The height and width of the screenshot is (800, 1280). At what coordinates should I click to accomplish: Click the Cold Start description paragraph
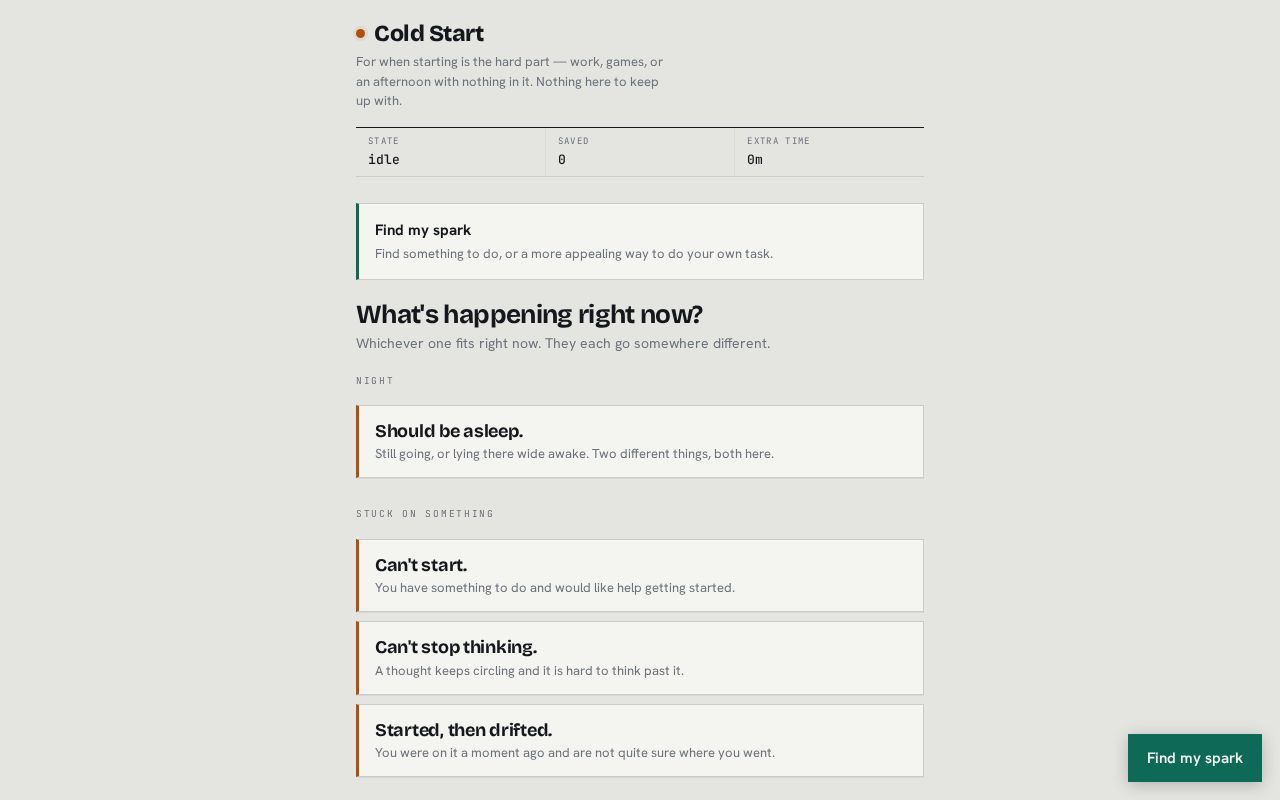tap(510, 81)
